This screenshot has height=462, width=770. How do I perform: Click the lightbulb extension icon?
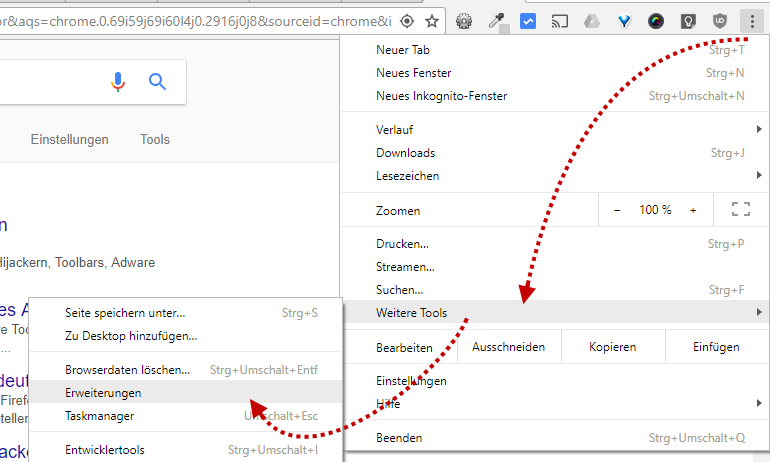[688, 21]
